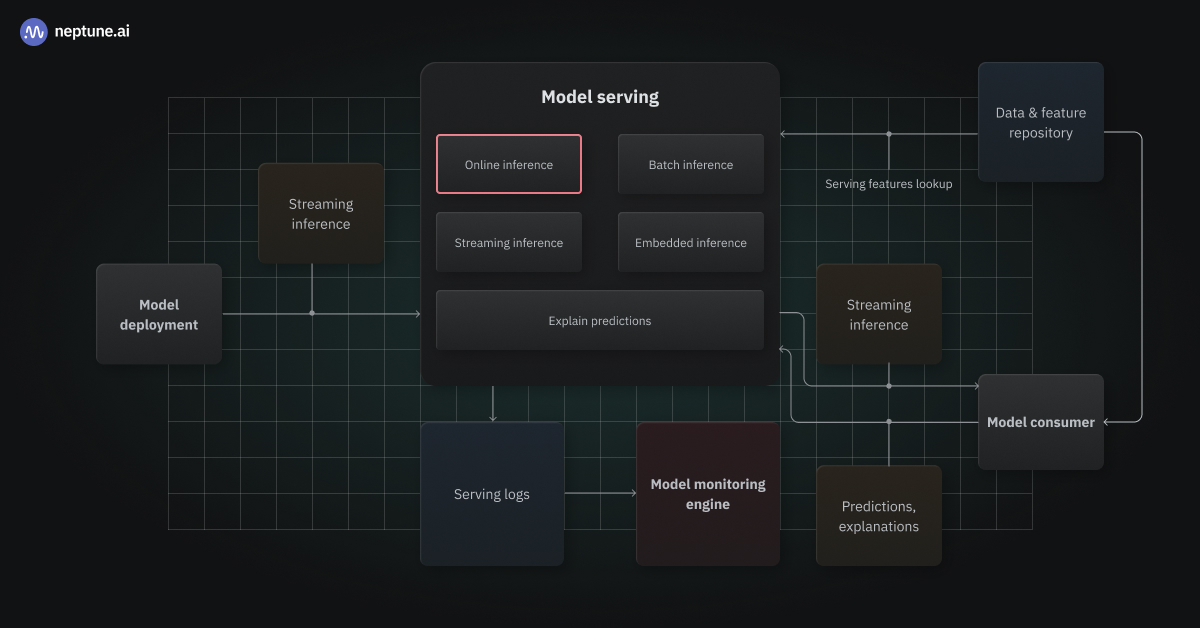Toggle the right Streaming inference stage
This screenshot has width=1200, height=628.
[878, 313]
